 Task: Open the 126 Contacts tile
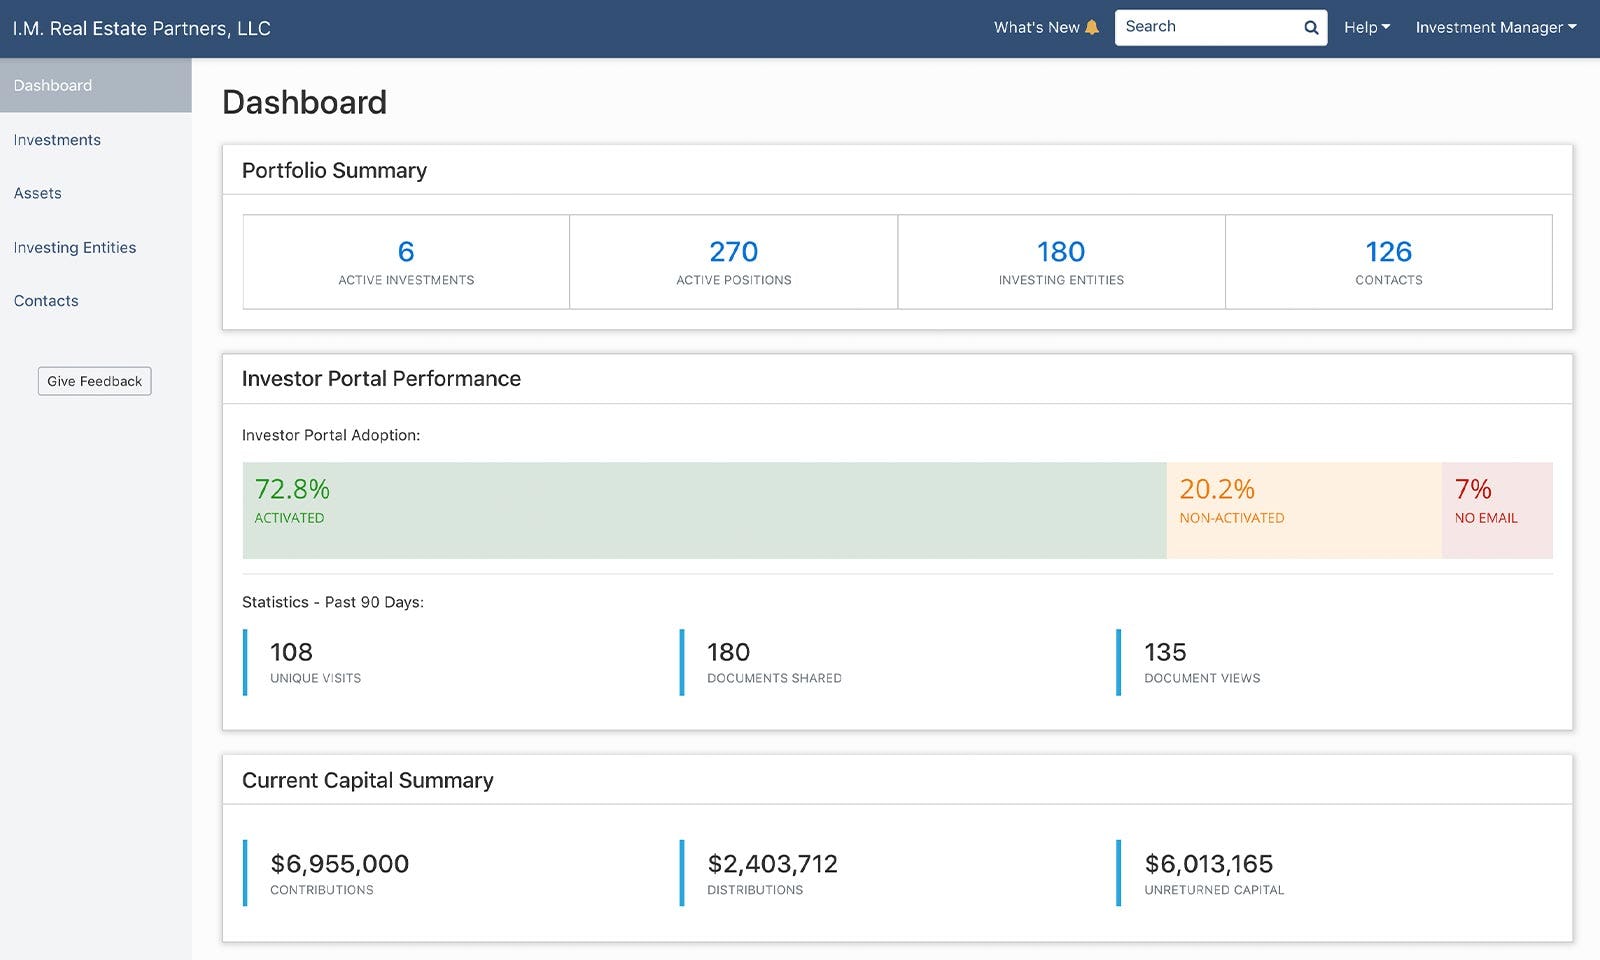click(1389, 262)
